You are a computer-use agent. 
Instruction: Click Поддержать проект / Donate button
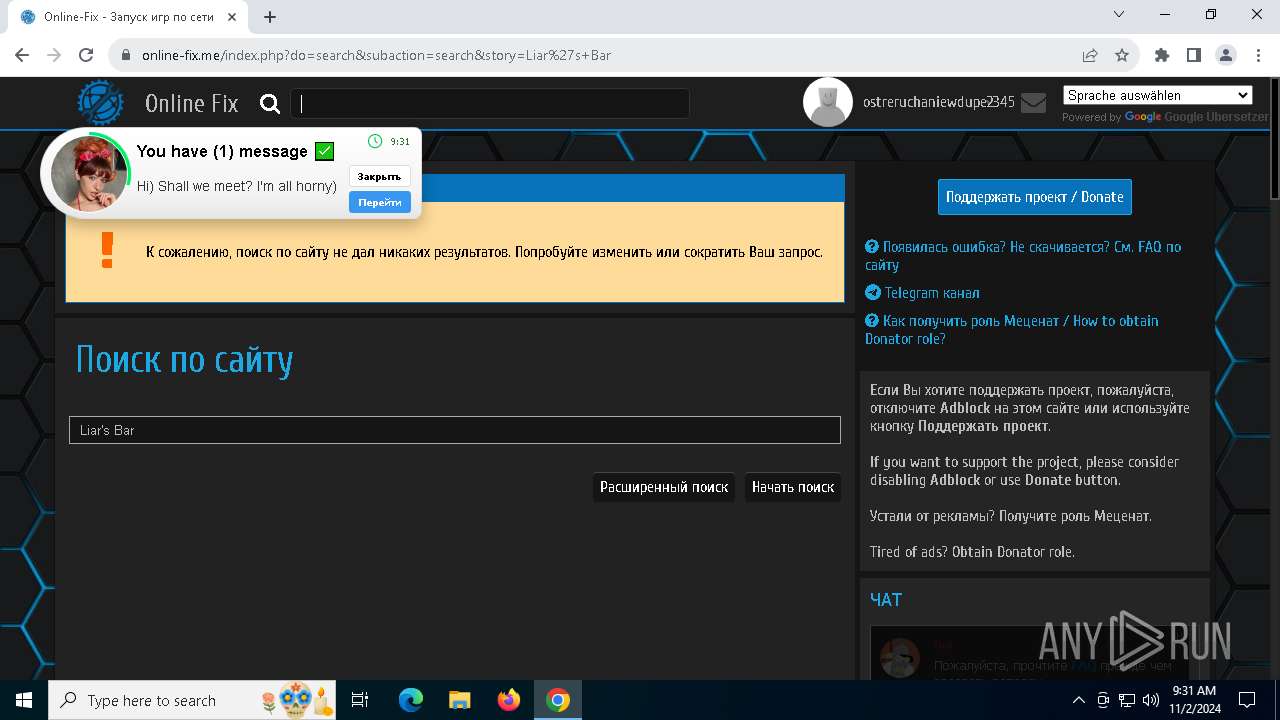(1035, 197)
